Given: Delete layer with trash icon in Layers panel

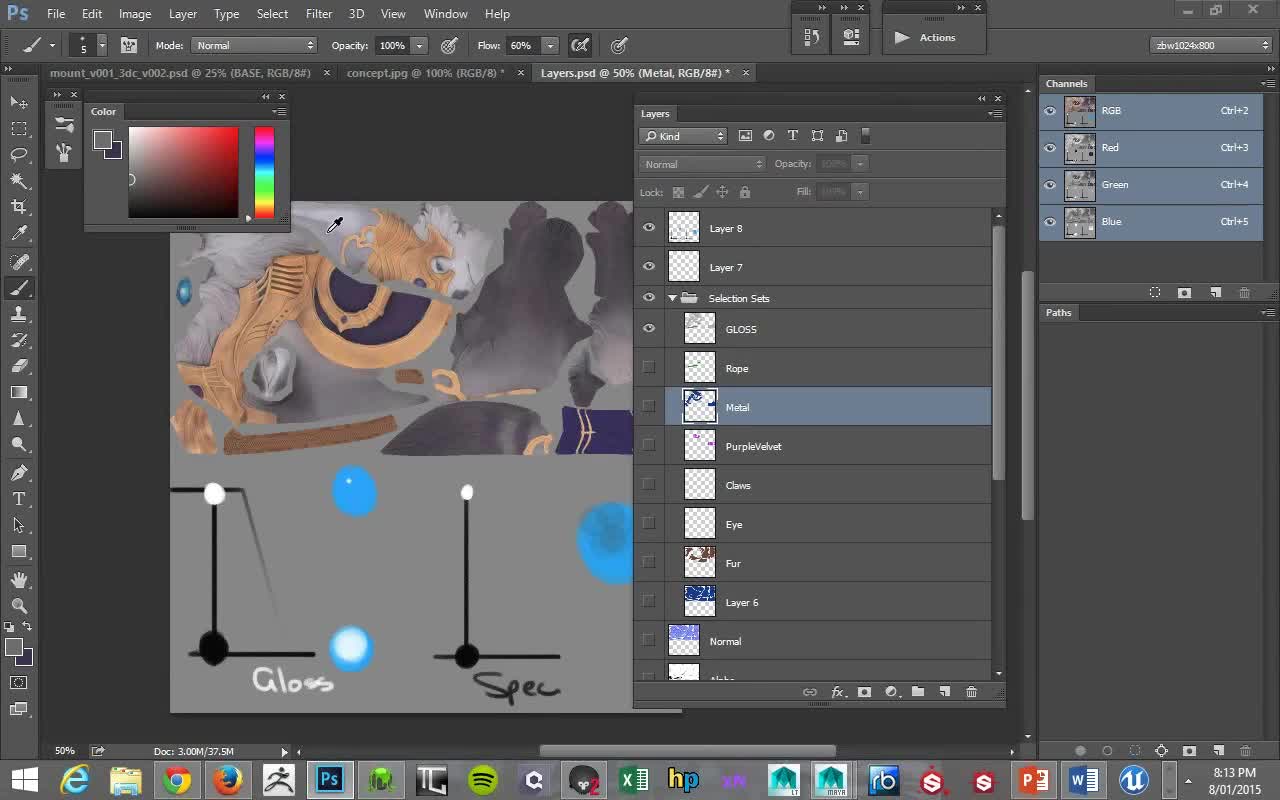Looking at the screenshot, I should [x=971, y=692].
